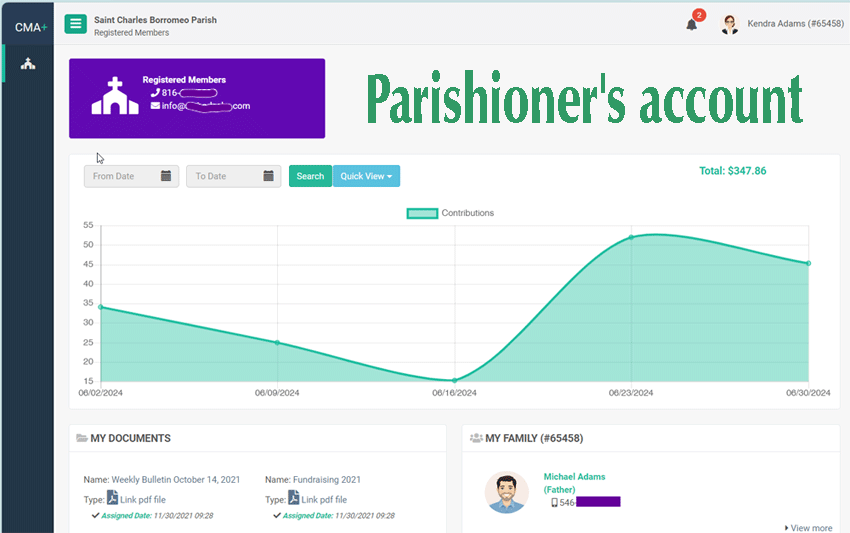Click the PDF icon for Weekly Bulletin
Screen dimensions: 850x533
click(113, 498)
